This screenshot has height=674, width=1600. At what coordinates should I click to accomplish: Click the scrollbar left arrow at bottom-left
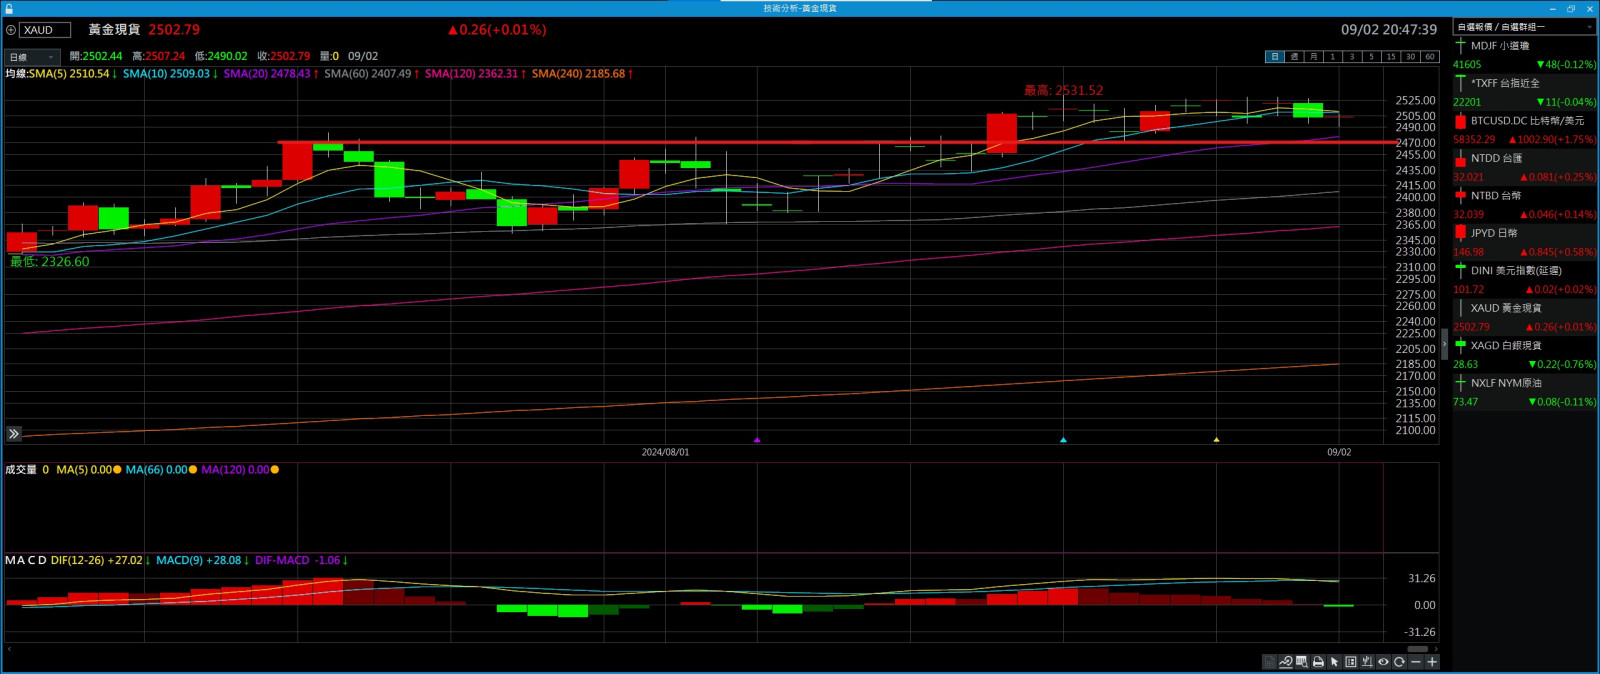(x=9, y=649)
